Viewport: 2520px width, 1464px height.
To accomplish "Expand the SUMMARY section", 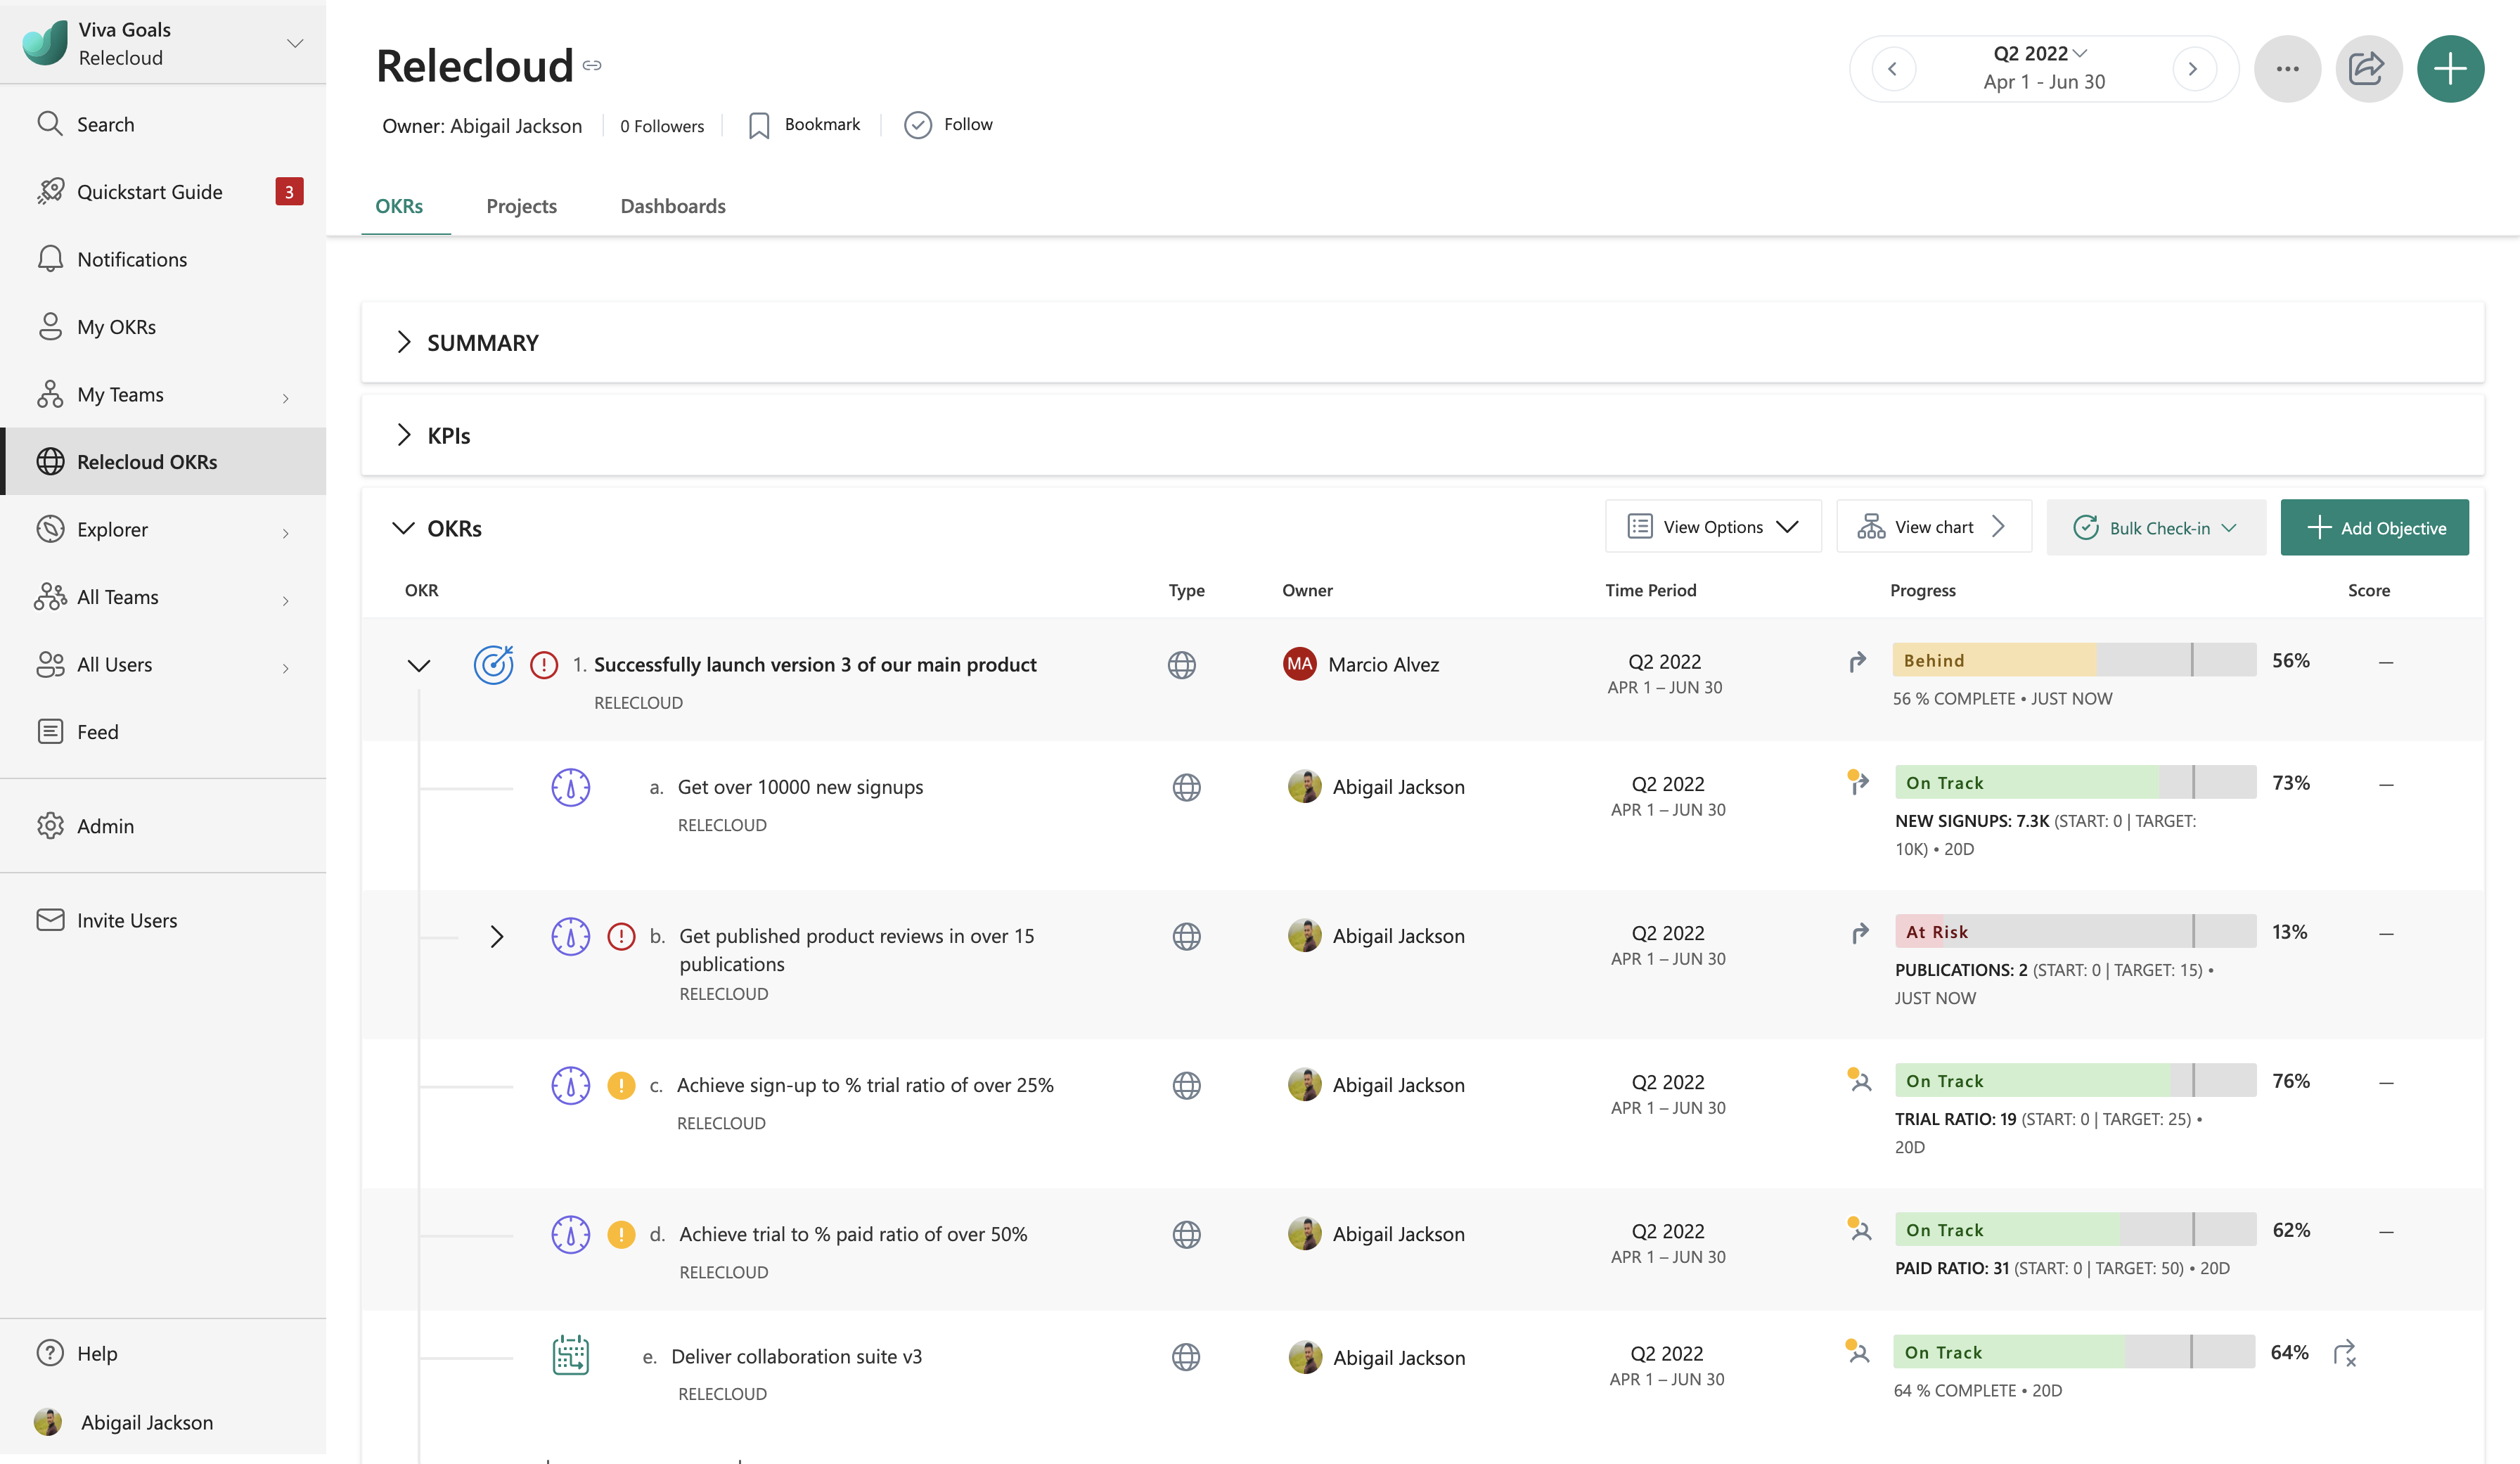I will click(404, 342).
